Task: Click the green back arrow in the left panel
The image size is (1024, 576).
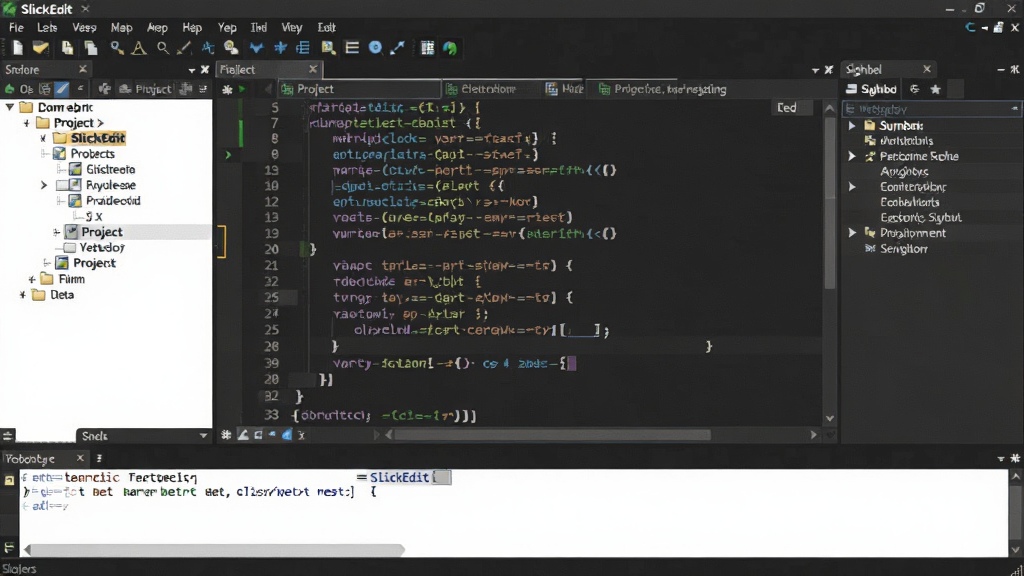Action: point(9,89)
